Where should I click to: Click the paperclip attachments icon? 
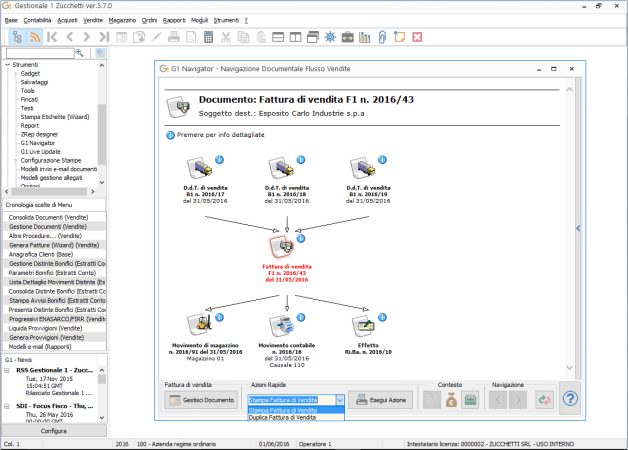click(x=382, y=37)
